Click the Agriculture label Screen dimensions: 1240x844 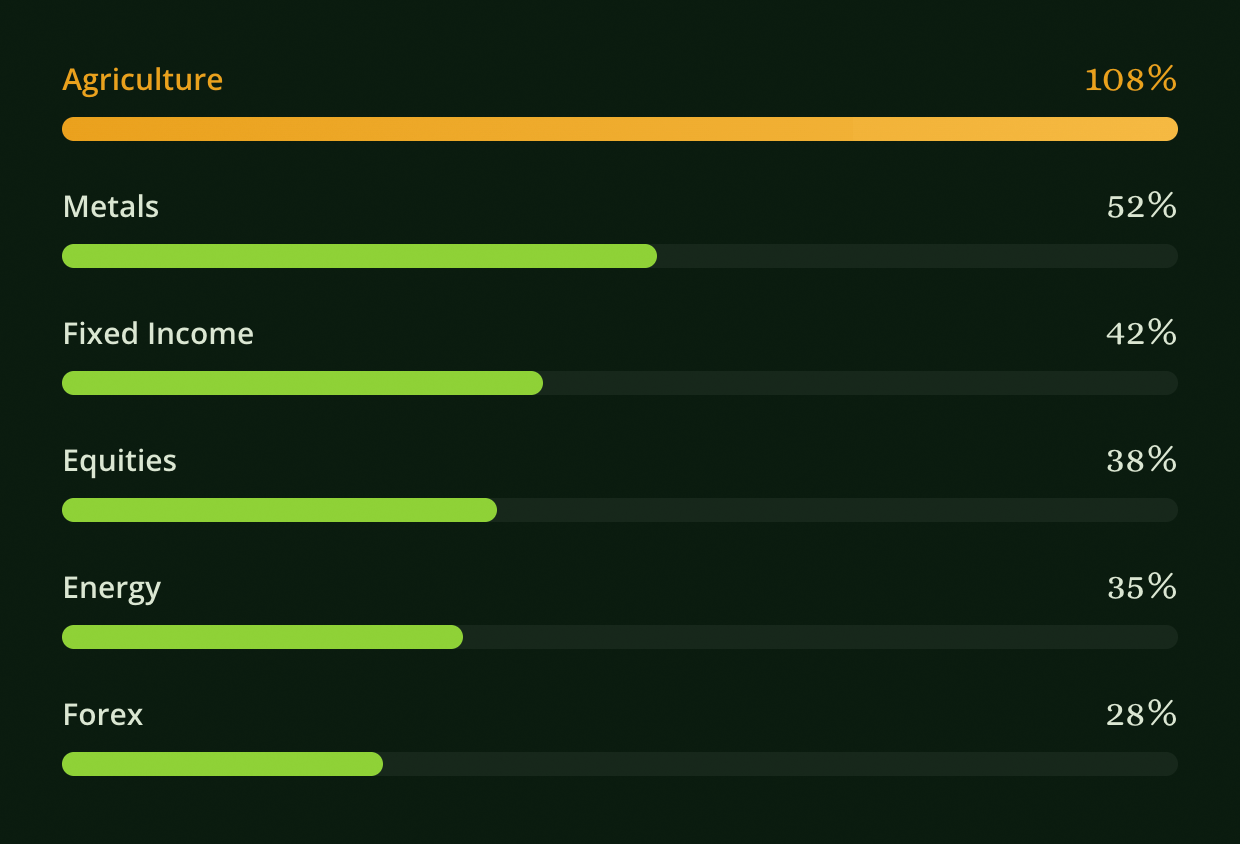click(x=142, y=81)
